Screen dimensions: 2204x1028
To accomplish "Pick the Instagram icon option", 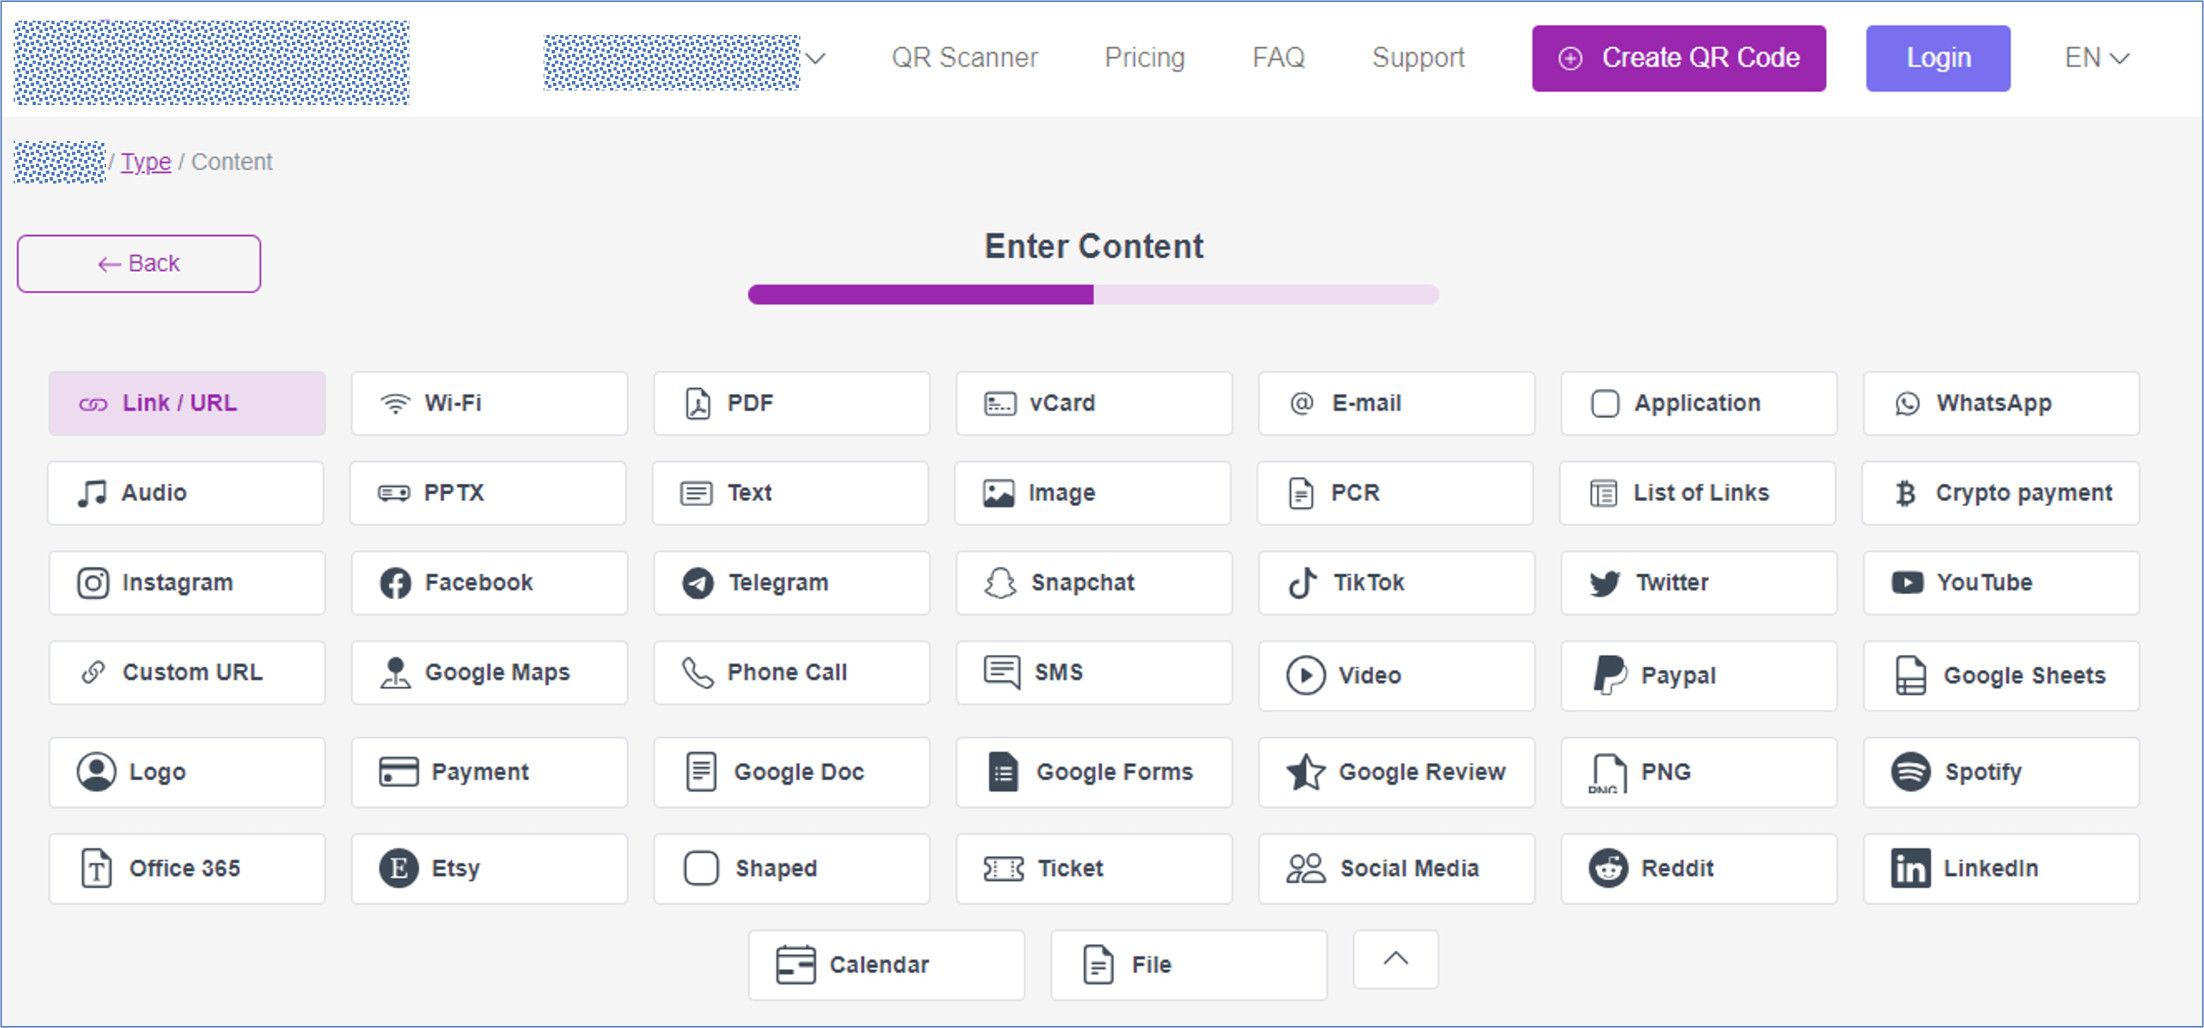I will pyautogui.click(x=93, y=583).
